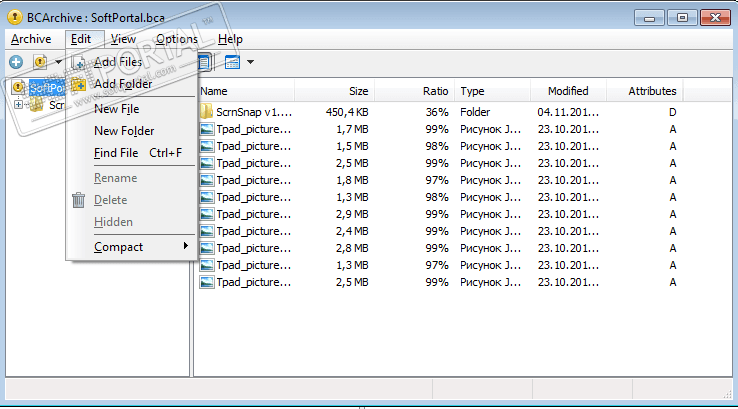Click the blue plus toolbar icon
Screen dimensions: 738x409
pos(16,62)
